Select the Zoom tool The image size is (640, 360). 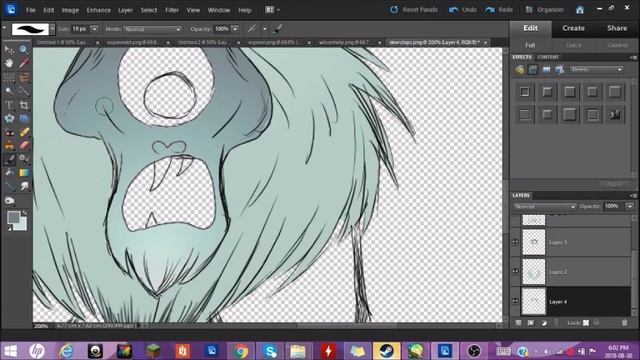point(24,50)
